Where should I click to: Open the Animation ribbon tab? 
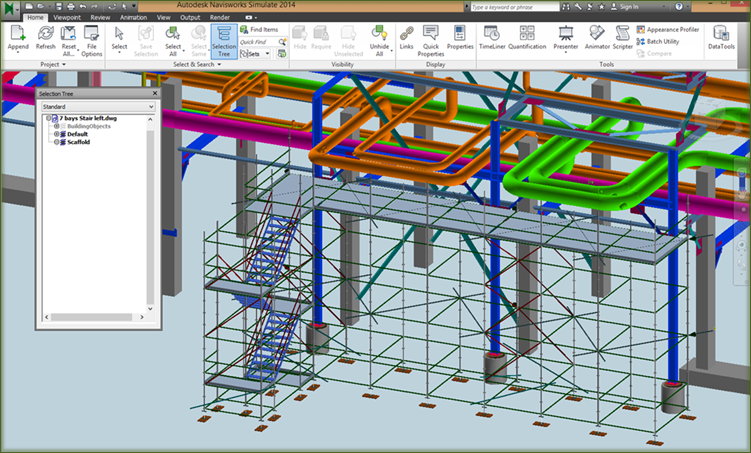133,17
